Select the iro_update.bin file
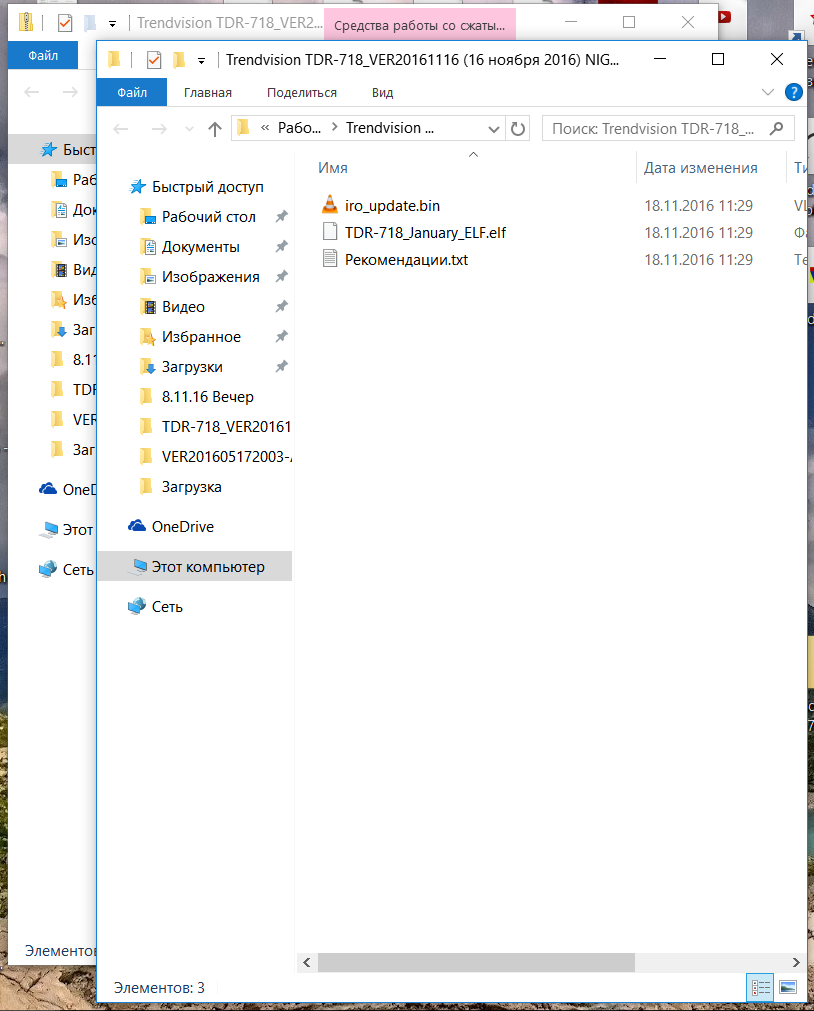The image size is (814, 1011). [x=391, y=206]
